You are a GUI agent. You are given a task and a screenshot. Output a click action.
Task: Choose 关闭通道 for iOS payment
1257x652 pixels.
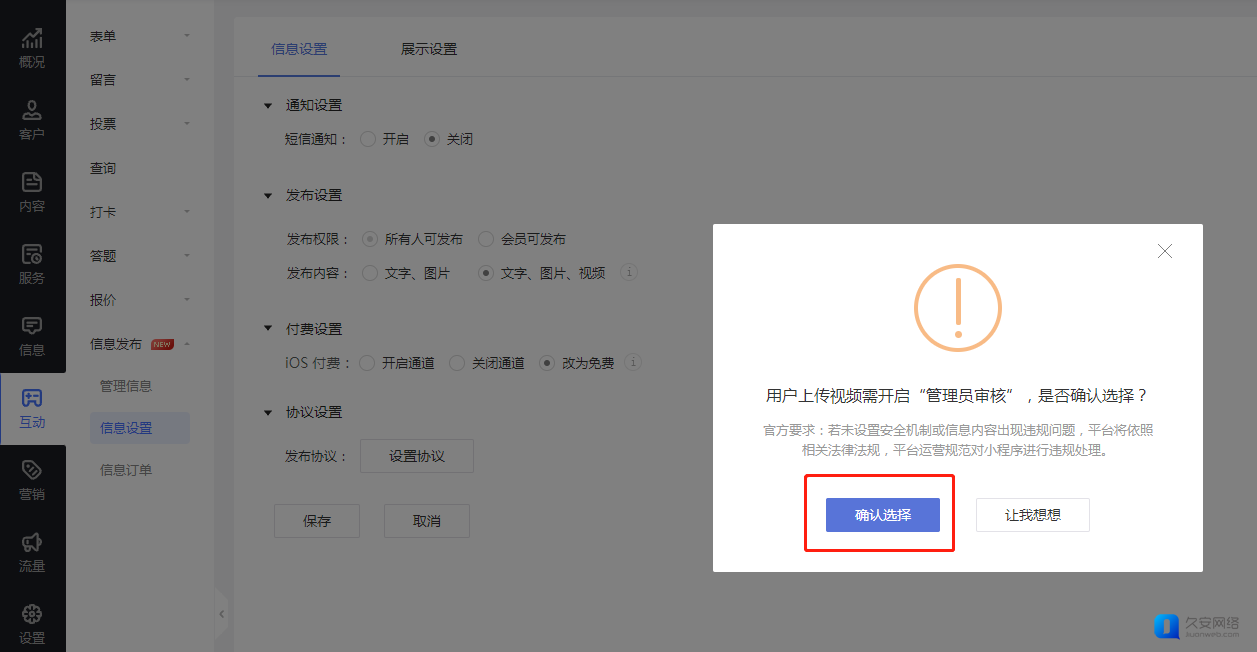pos(457,363)
